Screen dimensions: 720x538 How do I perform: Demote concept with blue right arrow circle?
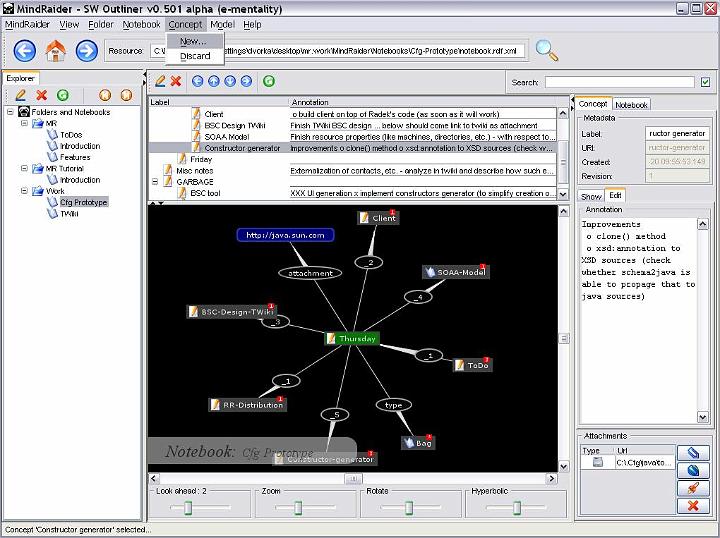246,81
